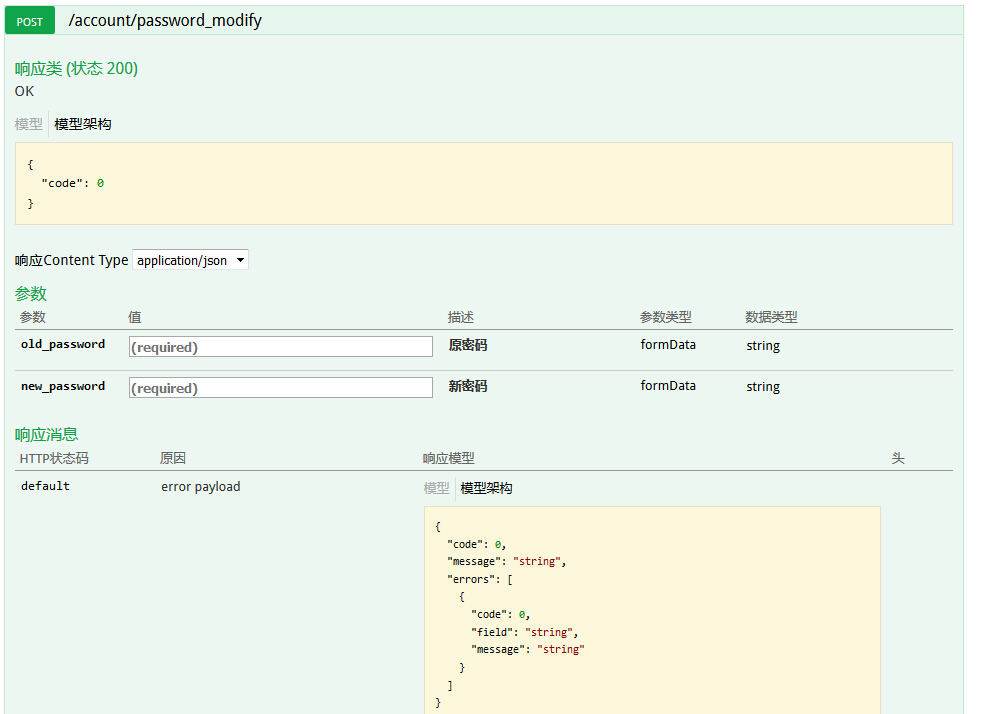Screen dimensions: 981x714
Task: Open the /account/password_modify endpoint link
Action: [x=165, y=20]
